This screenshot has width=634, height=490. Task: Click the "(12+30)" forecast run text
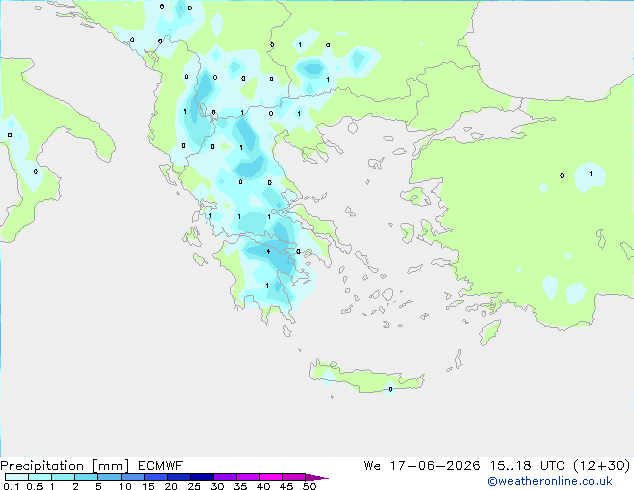pyautogui.click(x=602, y=466)
